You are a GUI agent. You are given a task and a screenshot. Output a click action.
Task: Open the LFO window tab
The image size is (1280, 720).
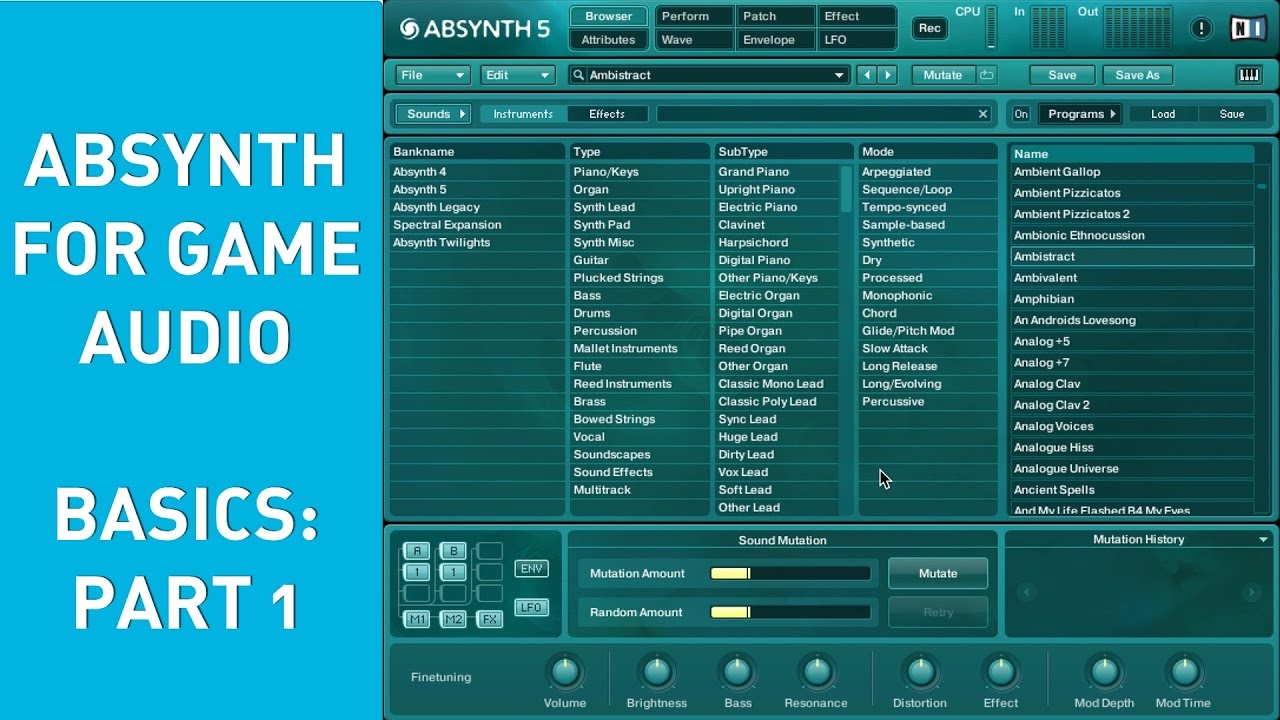tap(856, 40)
